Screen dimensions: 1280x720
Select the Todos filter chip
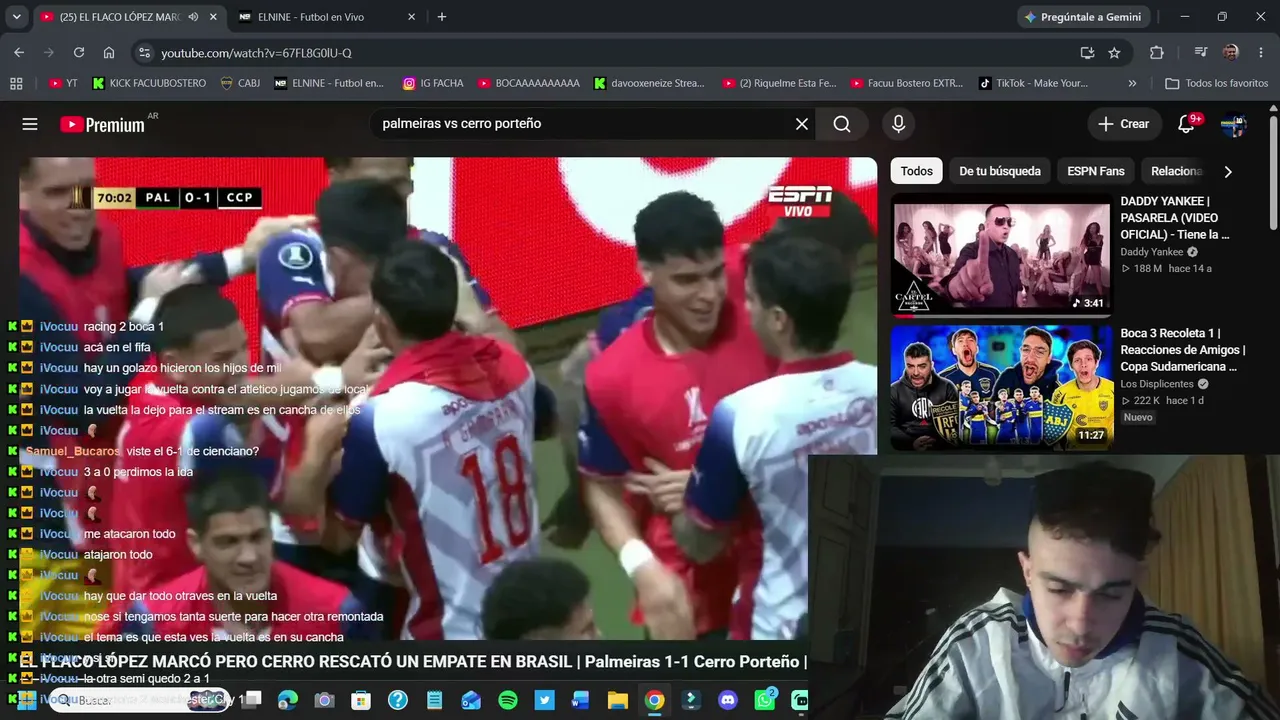pyautogui.click(x=916, y=171)
